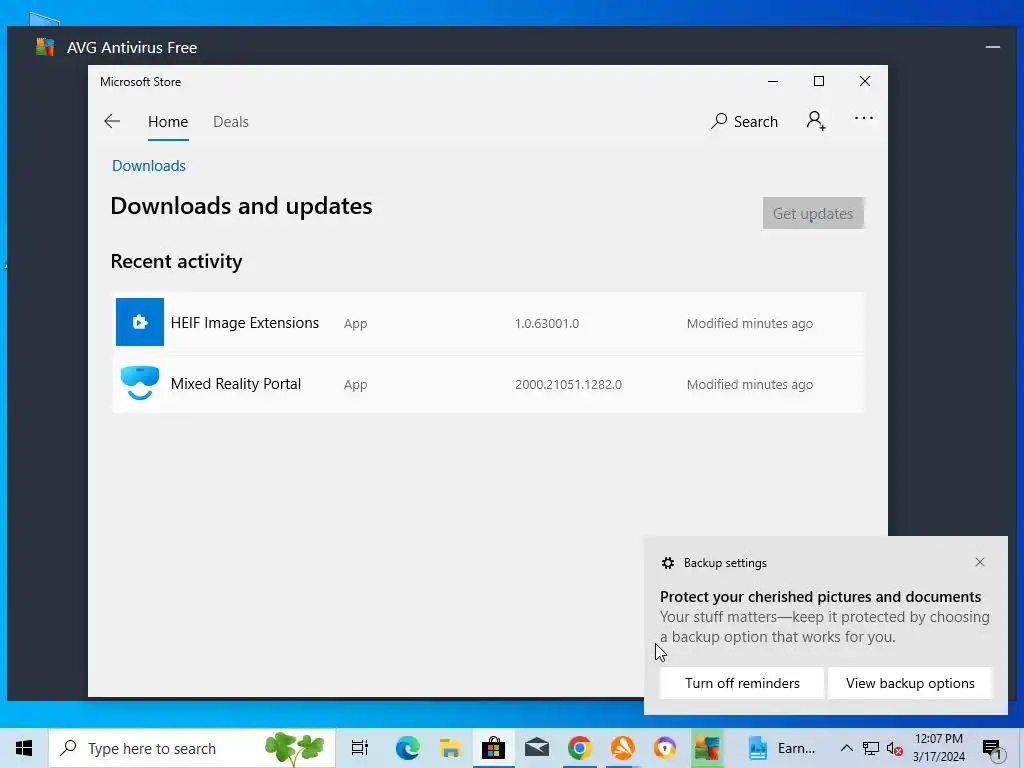Image resolution: width=1024 pixels, height=768 pixels.
Task: Go back using the Store back arrow
Action: 112,121
